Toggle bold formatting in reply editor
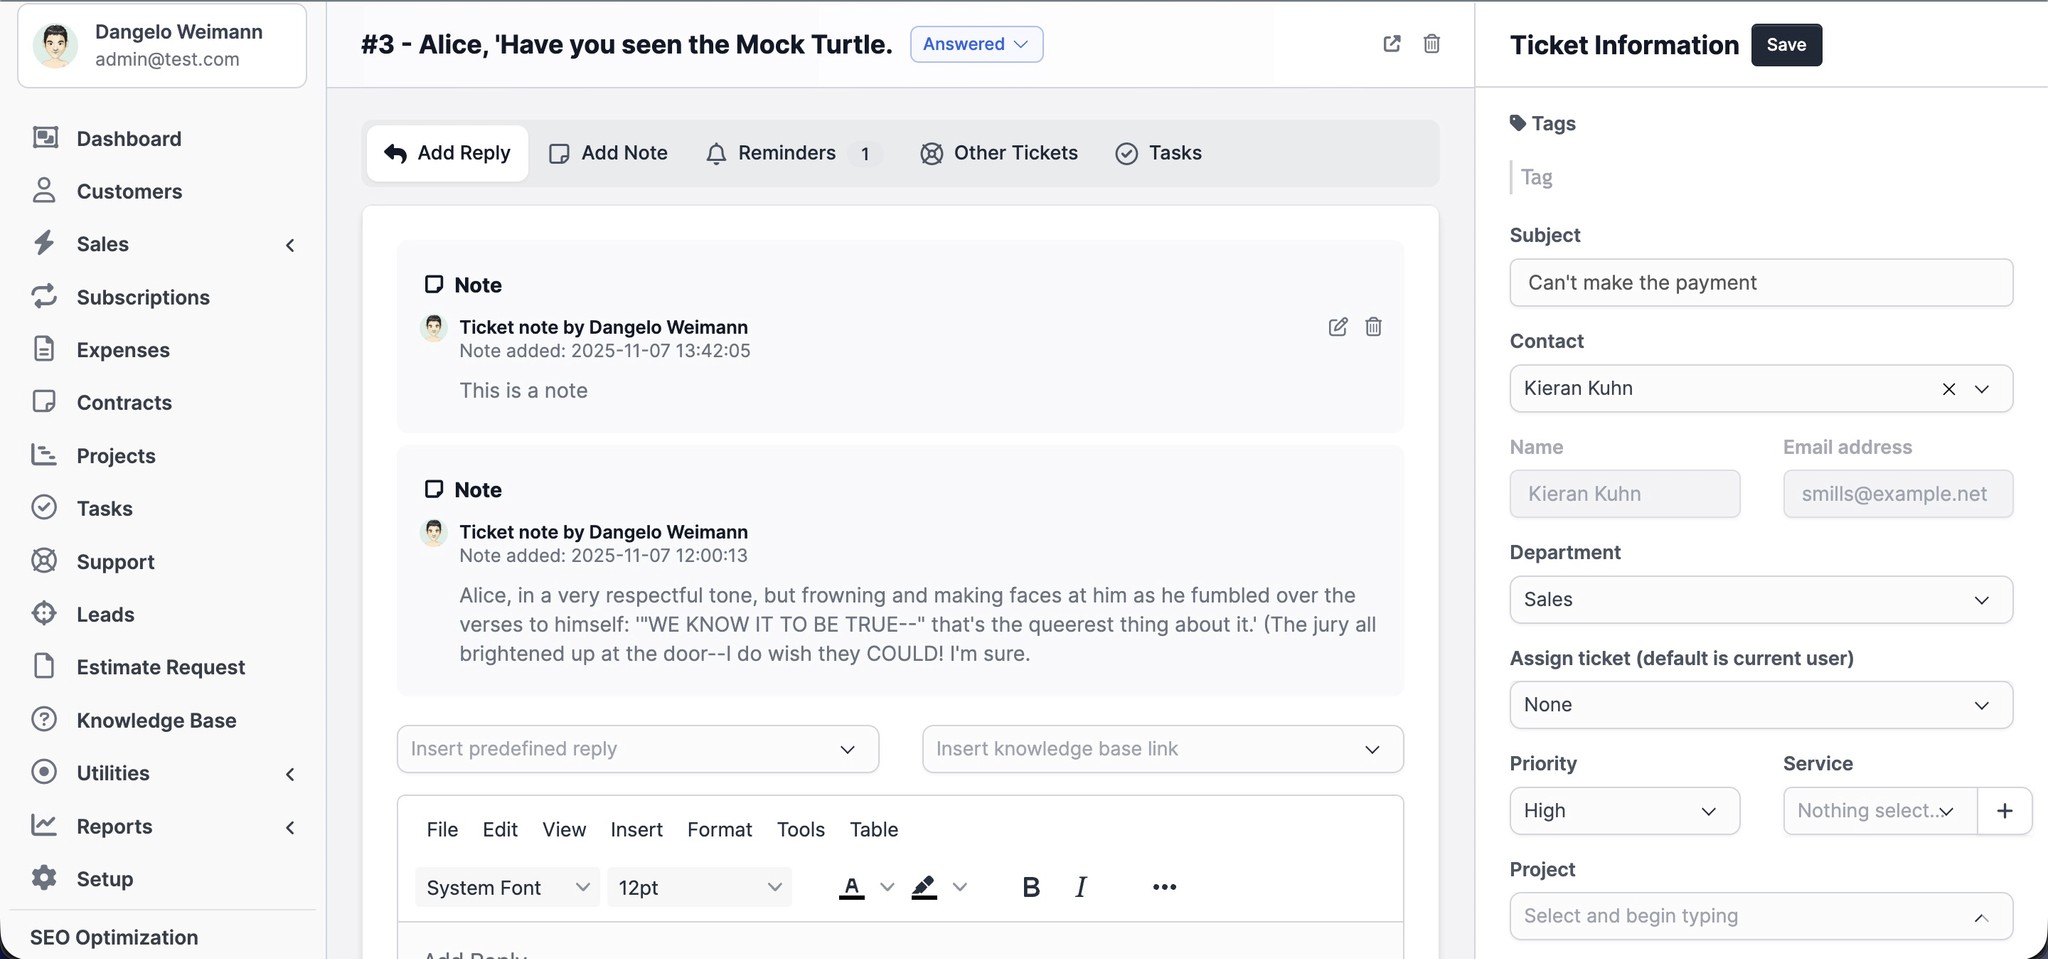The image size is (2048, 959). (1031, 887)
